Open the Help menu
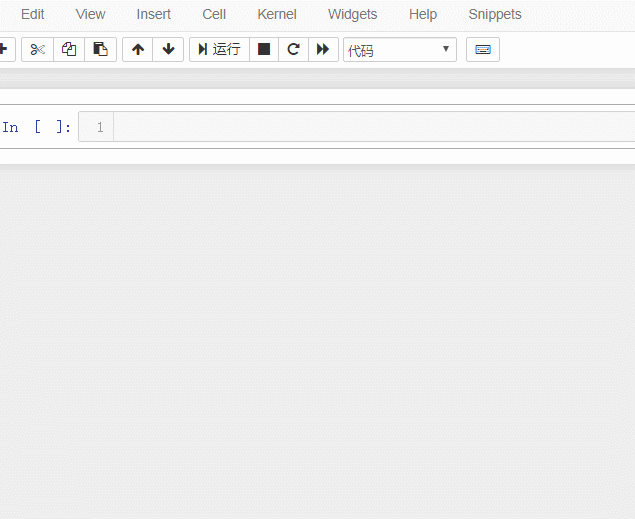This screenshot has width=635, height=519. (x=423, y=15)
